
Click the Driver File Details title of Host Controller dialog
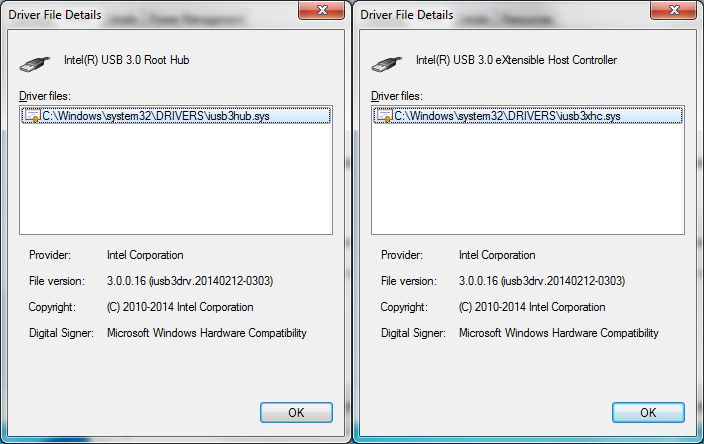407,15
